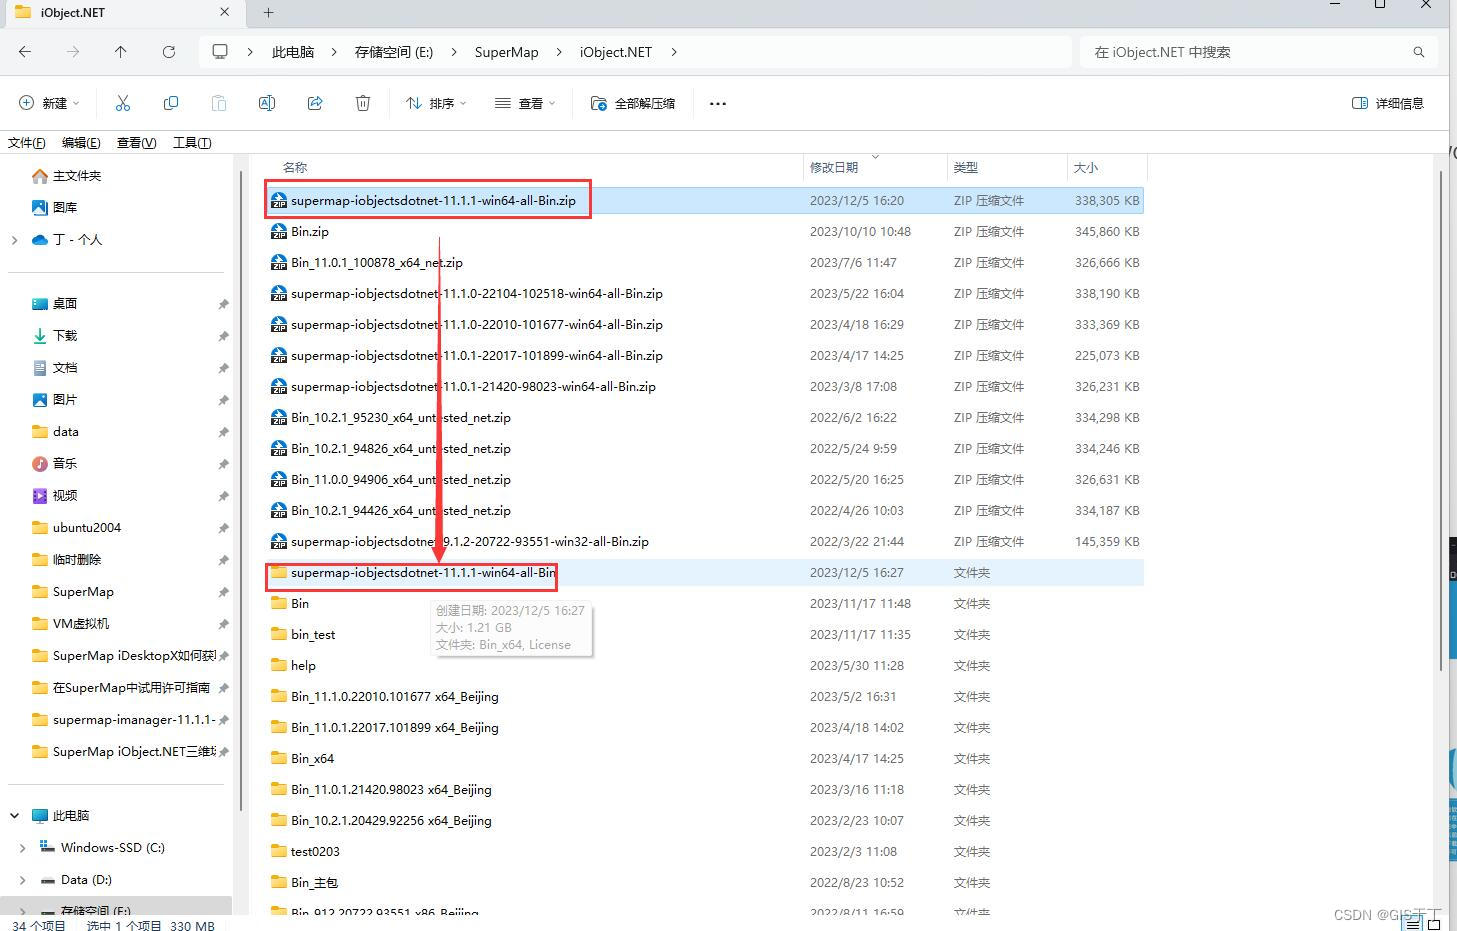Viewport: 1457px width, 931px height.
Task: Go up one folder level arrow
Action: point(121,52)
